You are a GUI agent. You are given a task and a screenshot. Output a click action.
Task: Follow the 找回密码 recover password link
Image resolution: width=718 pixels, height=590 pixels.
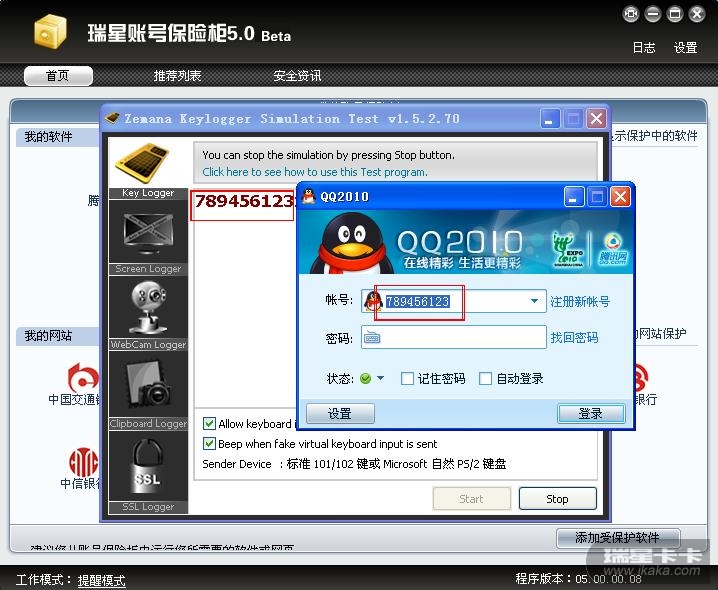574,338
